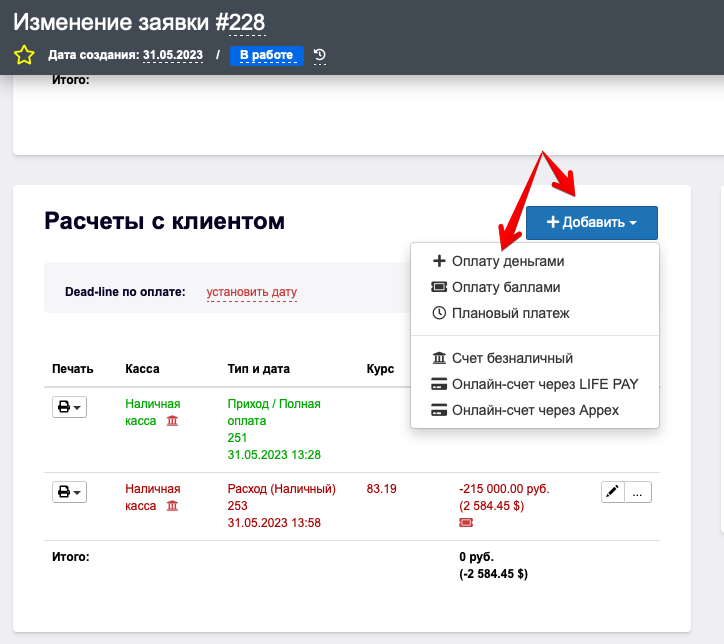Open the 'В работе' status selector
Image resolution: width=724 pixels, height=644 pixels.
[266, 55]
